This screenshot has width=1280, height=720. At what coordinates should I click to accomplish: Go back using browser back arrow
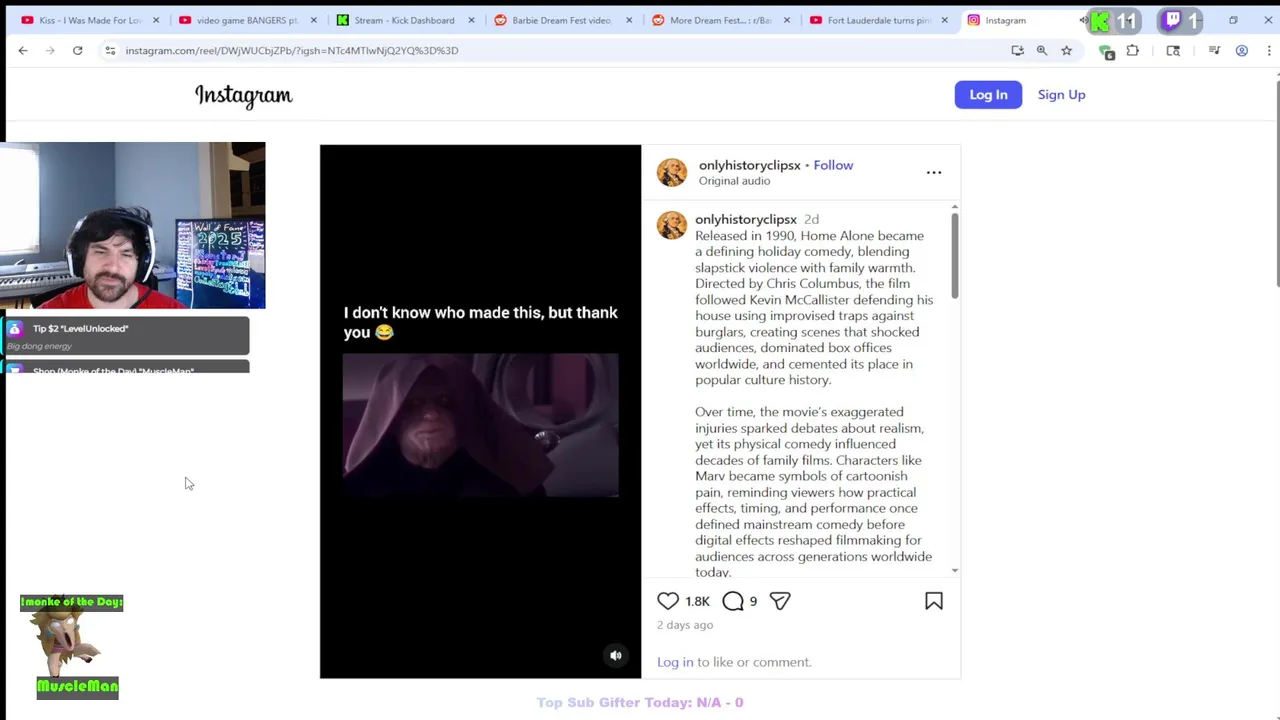[23, 50]
